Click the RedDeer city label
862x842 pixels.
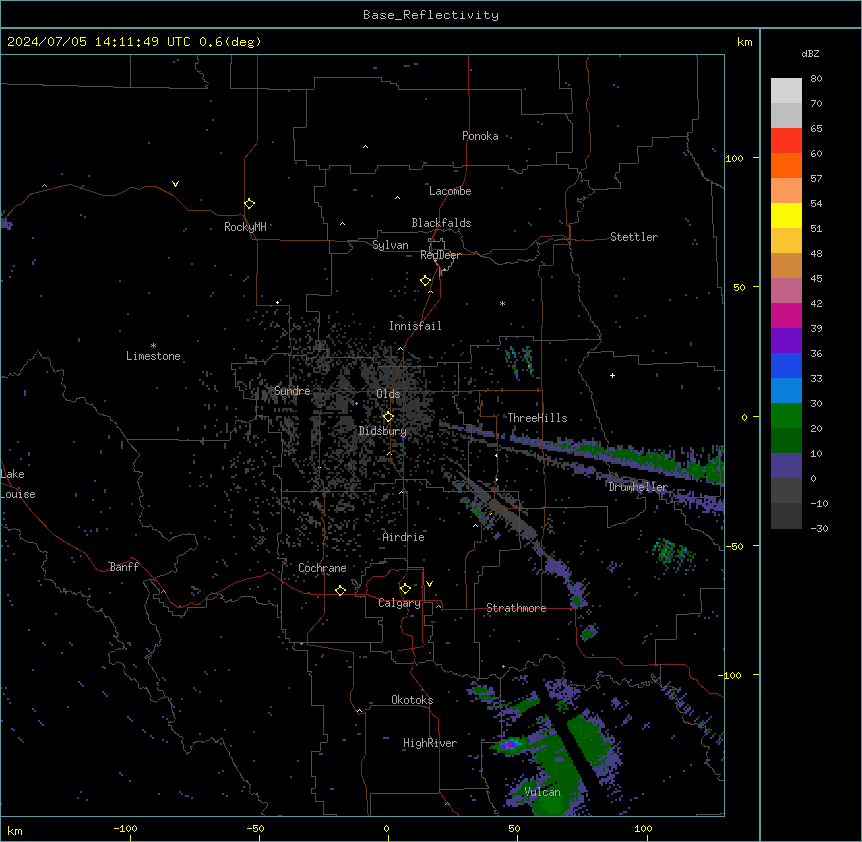click(440, 255)
